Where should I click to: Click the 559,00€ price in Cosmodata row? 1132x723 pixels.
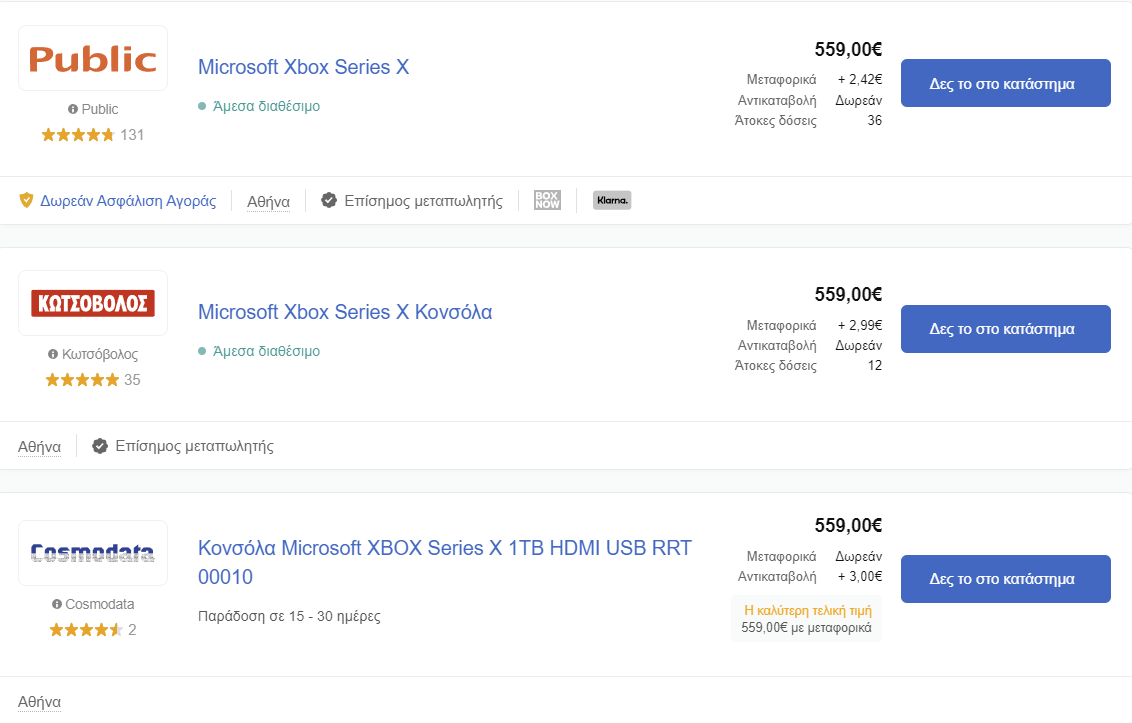pyautogui.click(x=848, y=525)
